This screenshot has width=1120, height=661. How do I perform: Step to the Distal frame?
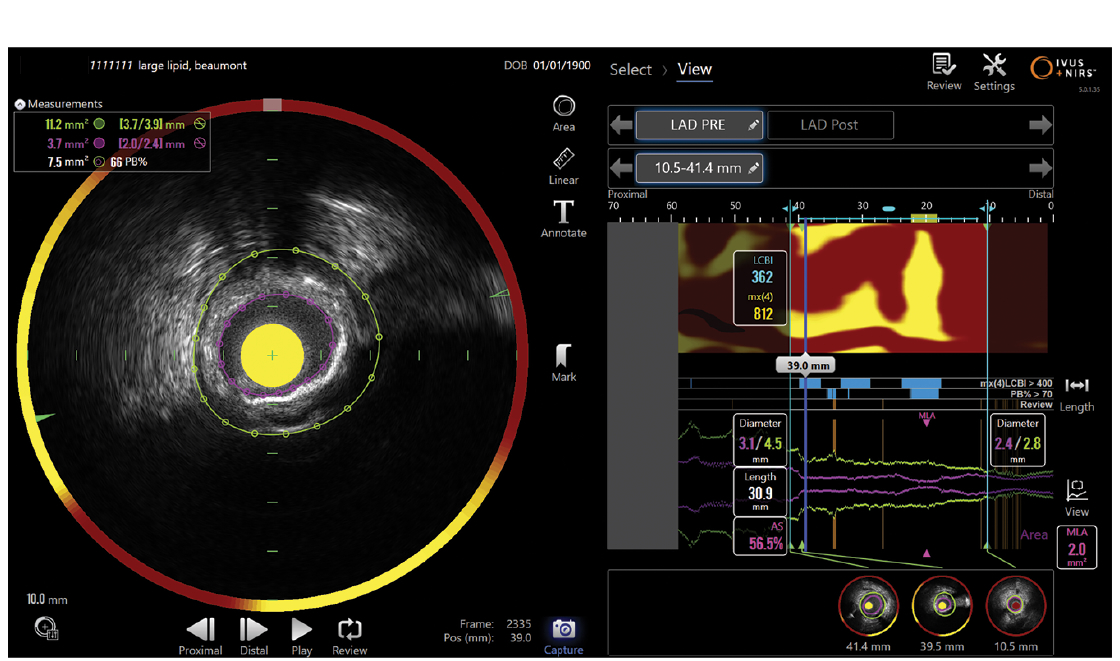254,636
